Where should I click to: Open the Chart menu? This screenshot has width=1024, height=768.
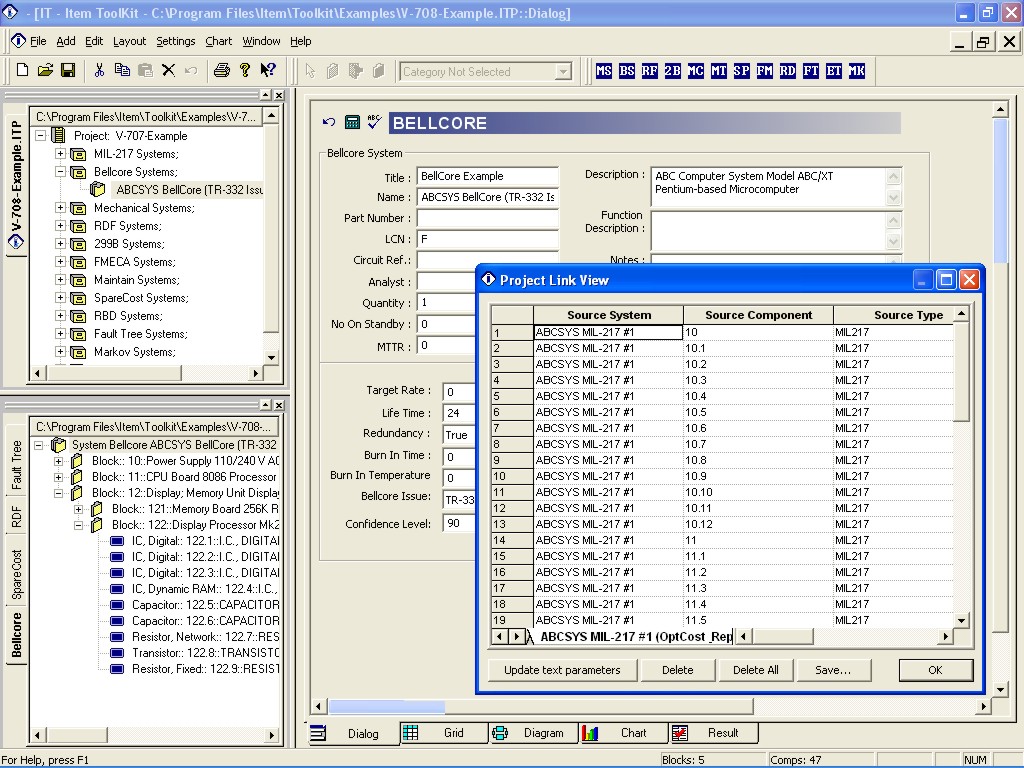(x=218, y=41)
